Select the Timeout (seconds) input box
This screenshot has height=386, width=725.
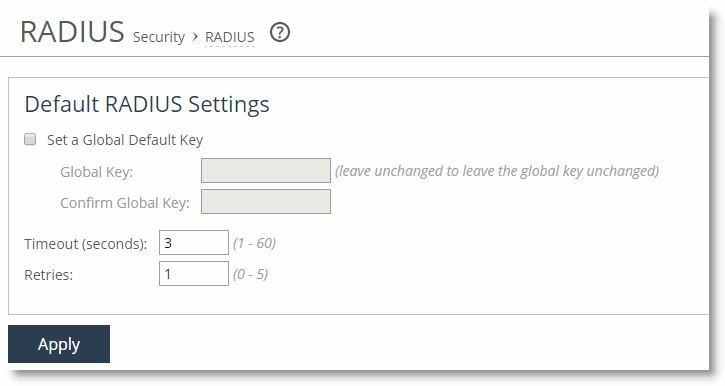coord(194,243)
